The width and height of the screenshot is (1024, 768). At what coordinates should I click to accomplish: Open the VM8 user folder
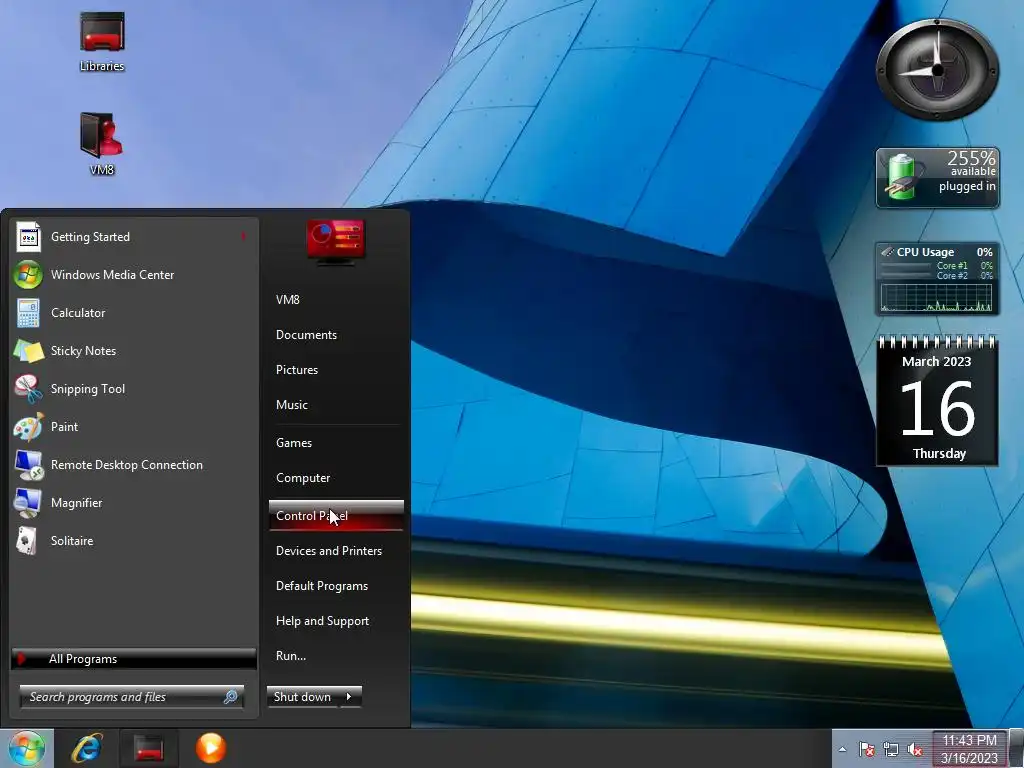coord(287,300)
